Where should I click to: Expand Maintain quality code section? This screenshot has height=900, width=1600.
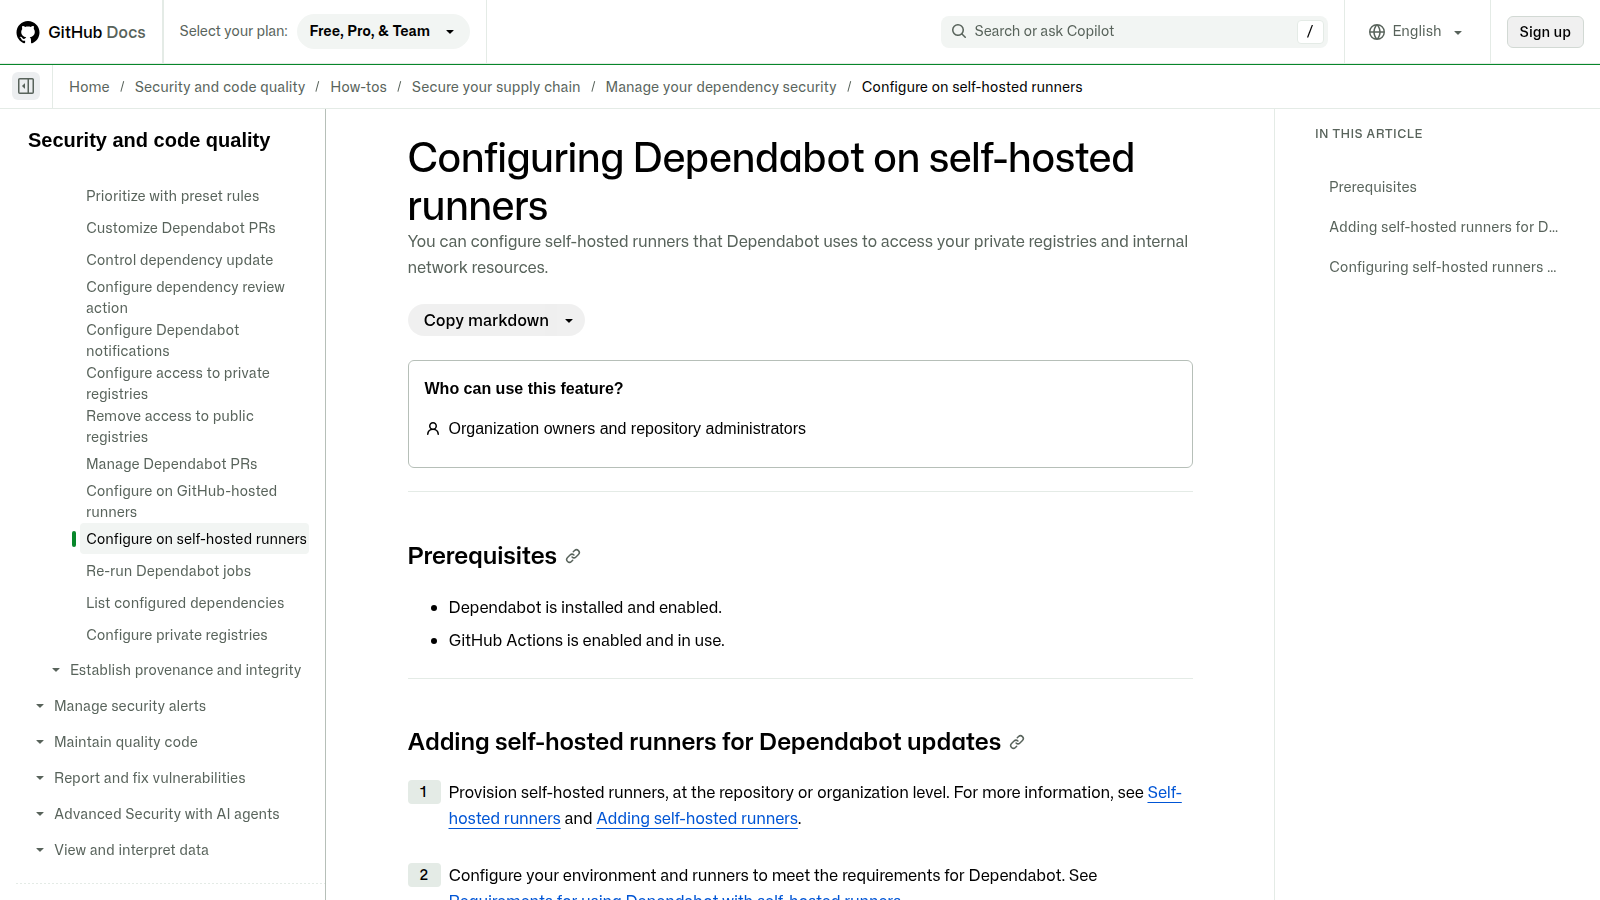40,742
